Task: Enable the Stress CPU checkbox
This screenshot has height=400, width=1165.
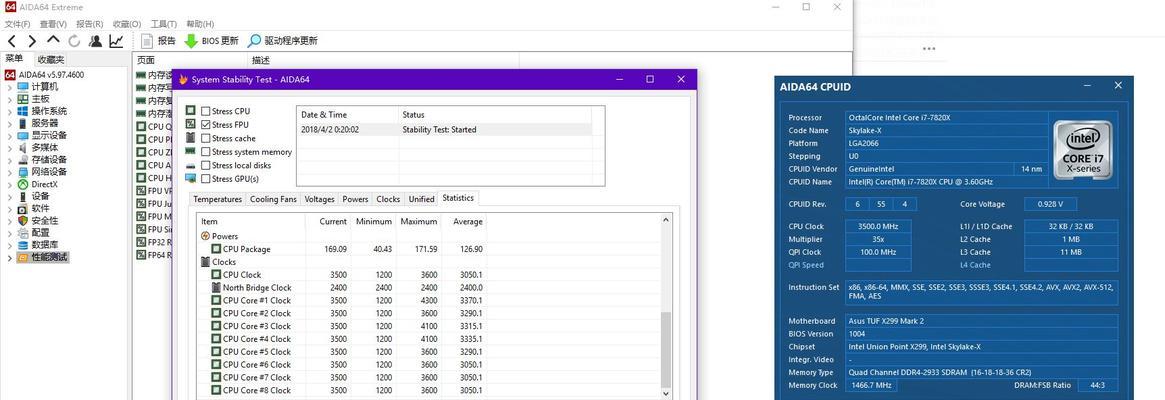Action: [x=206, y=112]
